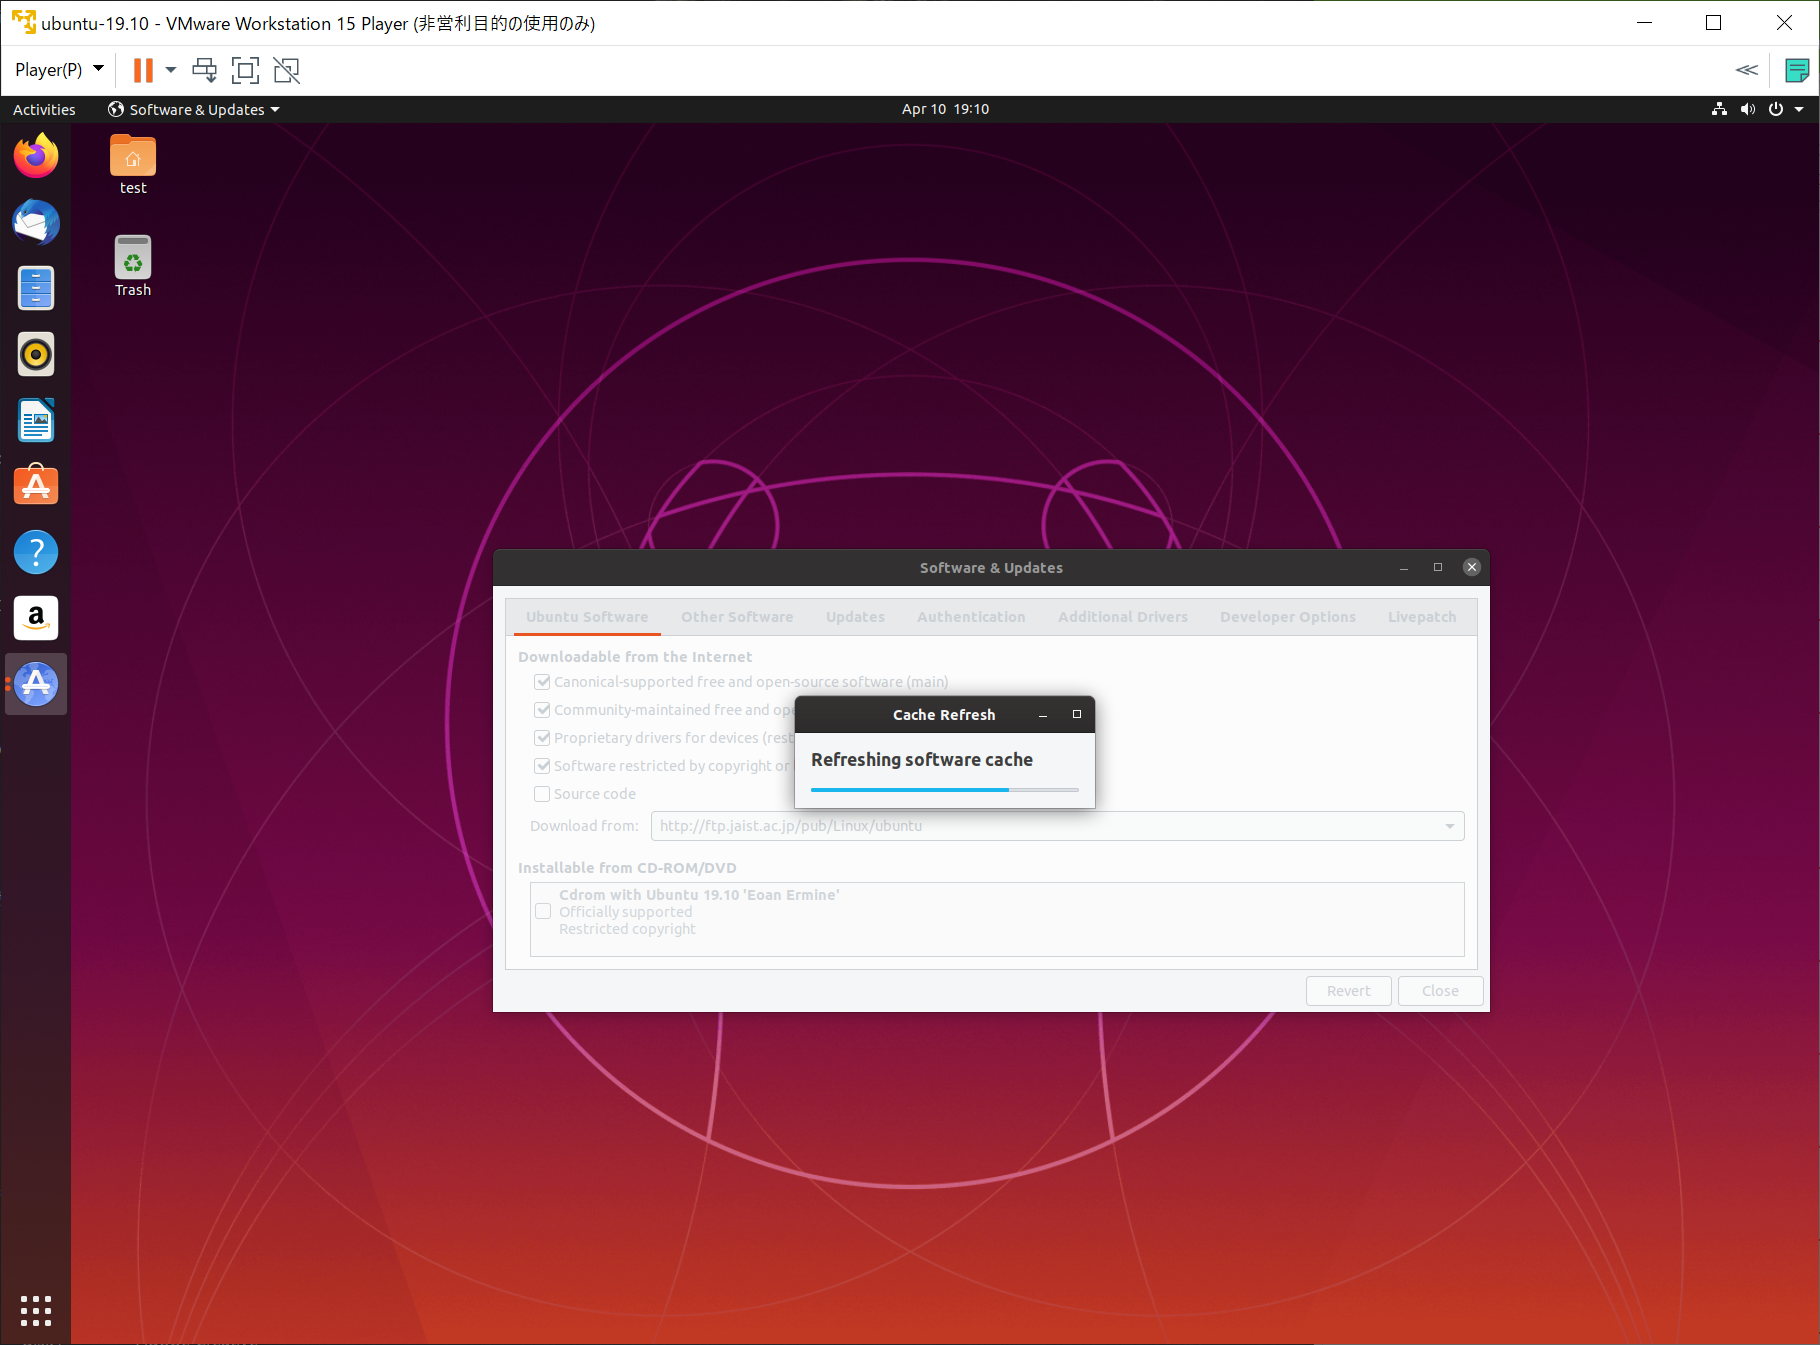Switch to the Other Software tab
The height and width of the screenshot is (1345, 1820).
(737, 617)
